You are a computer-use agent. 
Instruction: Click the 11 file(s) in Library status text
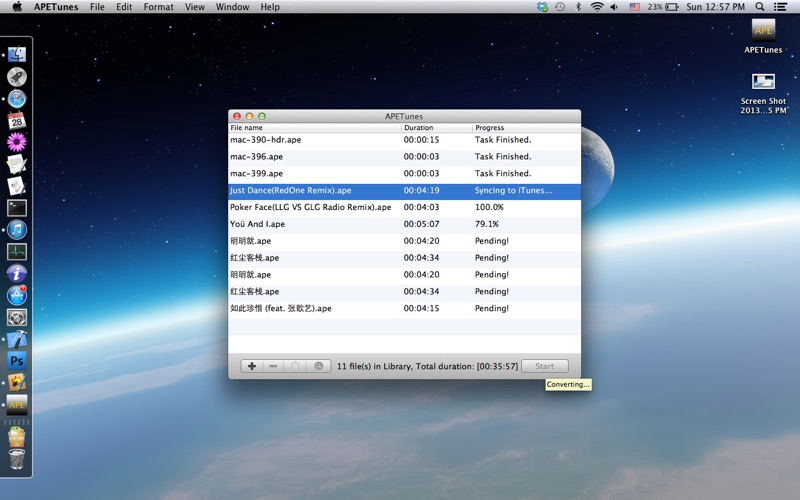428,366
